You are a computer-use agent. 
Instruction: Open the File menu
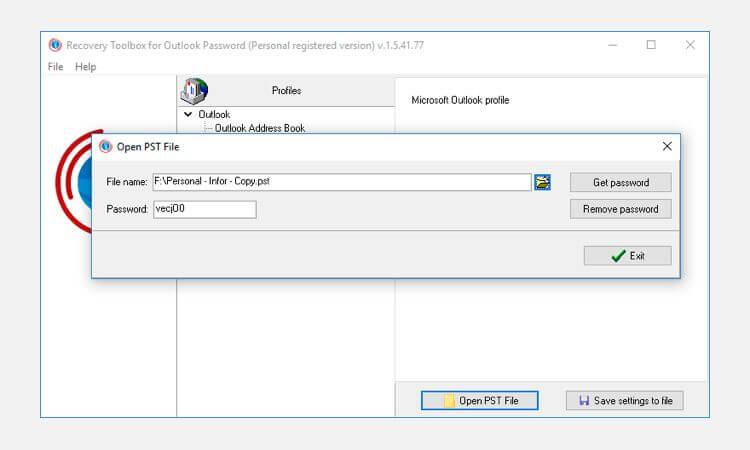[55, 67]
